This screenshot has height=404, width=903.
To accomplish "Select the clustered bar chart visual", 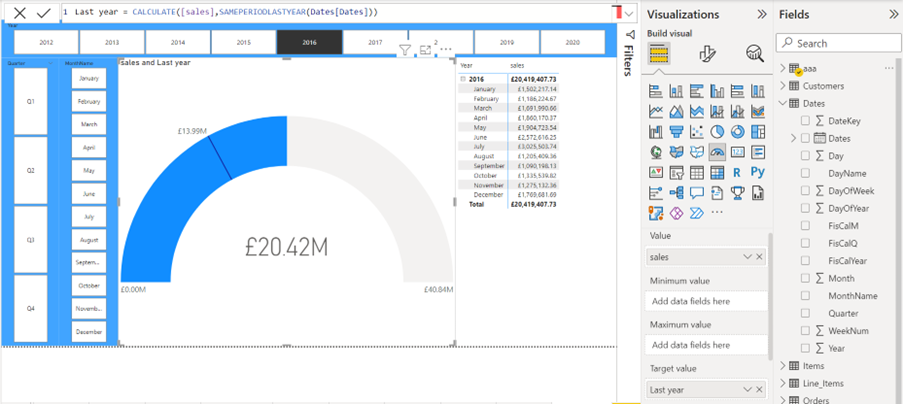I will 697,91.
